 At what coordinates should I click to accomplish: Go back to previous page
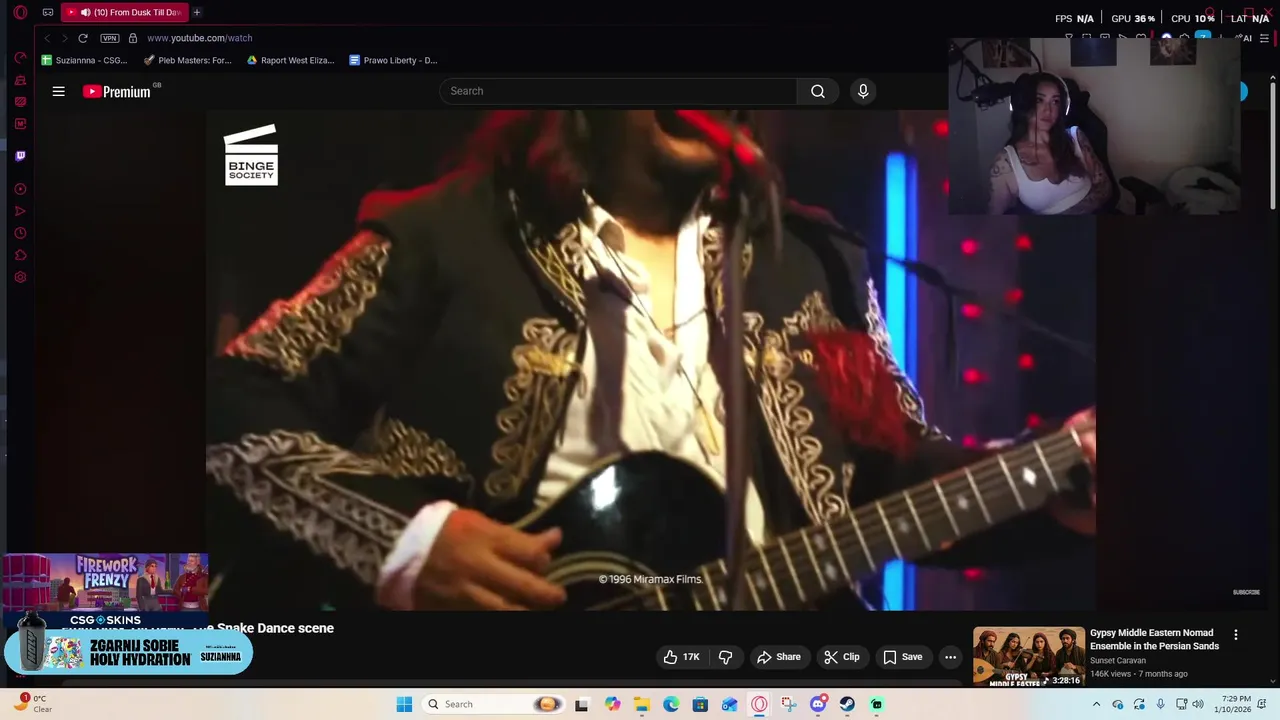pyautogui.click(x=46, y=38)
